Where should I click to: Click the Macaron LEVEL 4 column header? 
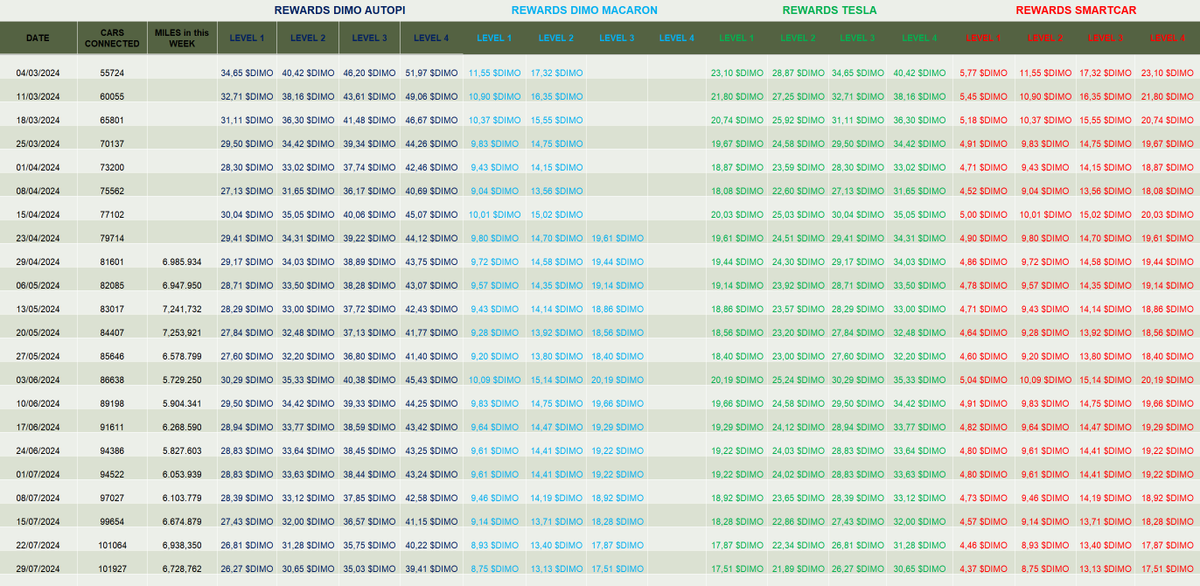(x=676, y=38)
